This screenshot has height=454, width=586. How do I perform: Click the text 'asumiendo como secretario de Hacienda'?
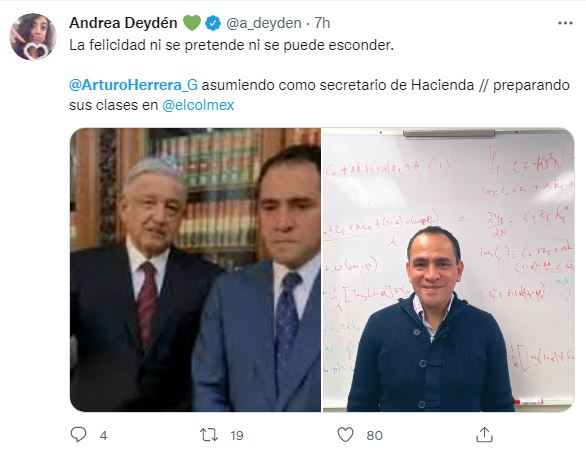[x=338, y=85]
